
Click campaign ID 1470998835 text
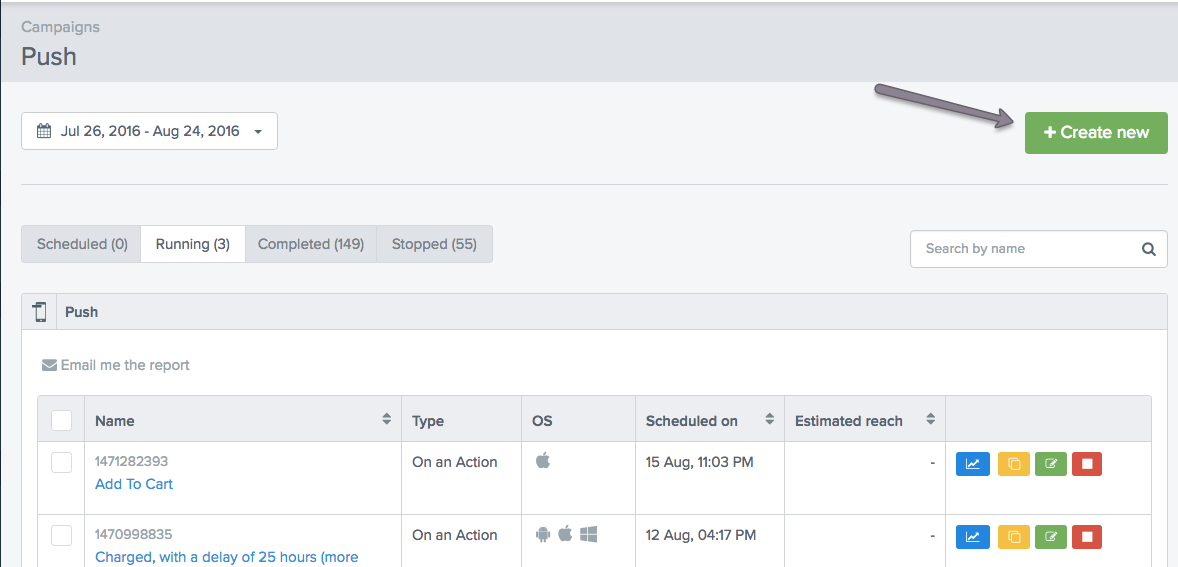pyautogui.click(x=133, y=535)
